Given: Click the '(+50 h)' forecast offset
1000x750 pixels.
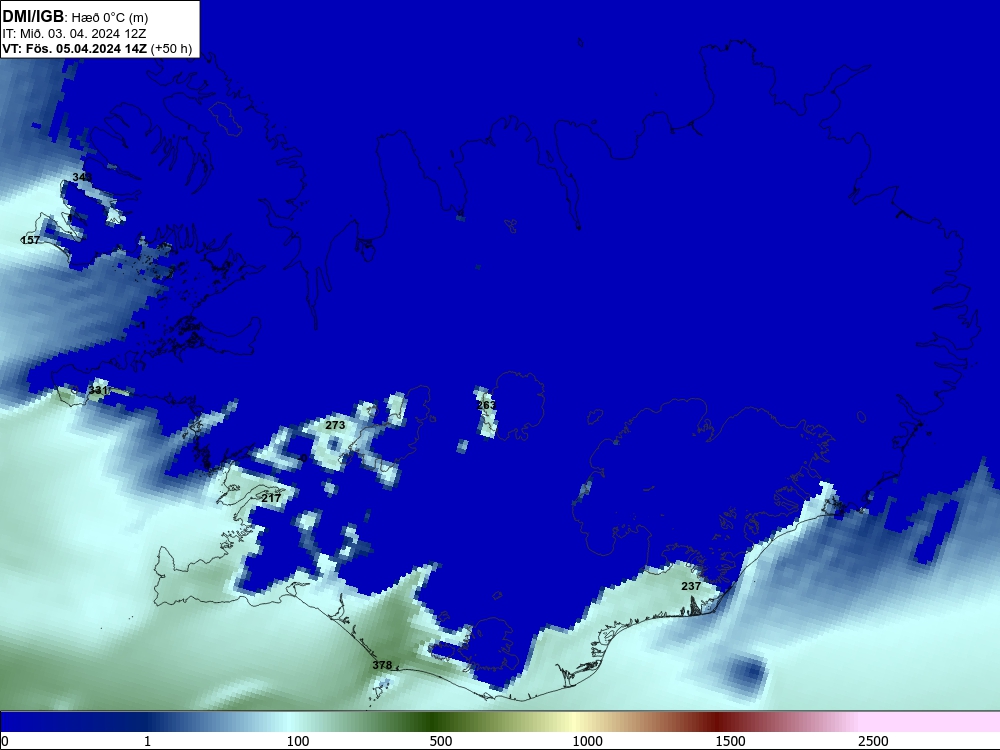Looking at the screenshot, I should click(172, 48).
